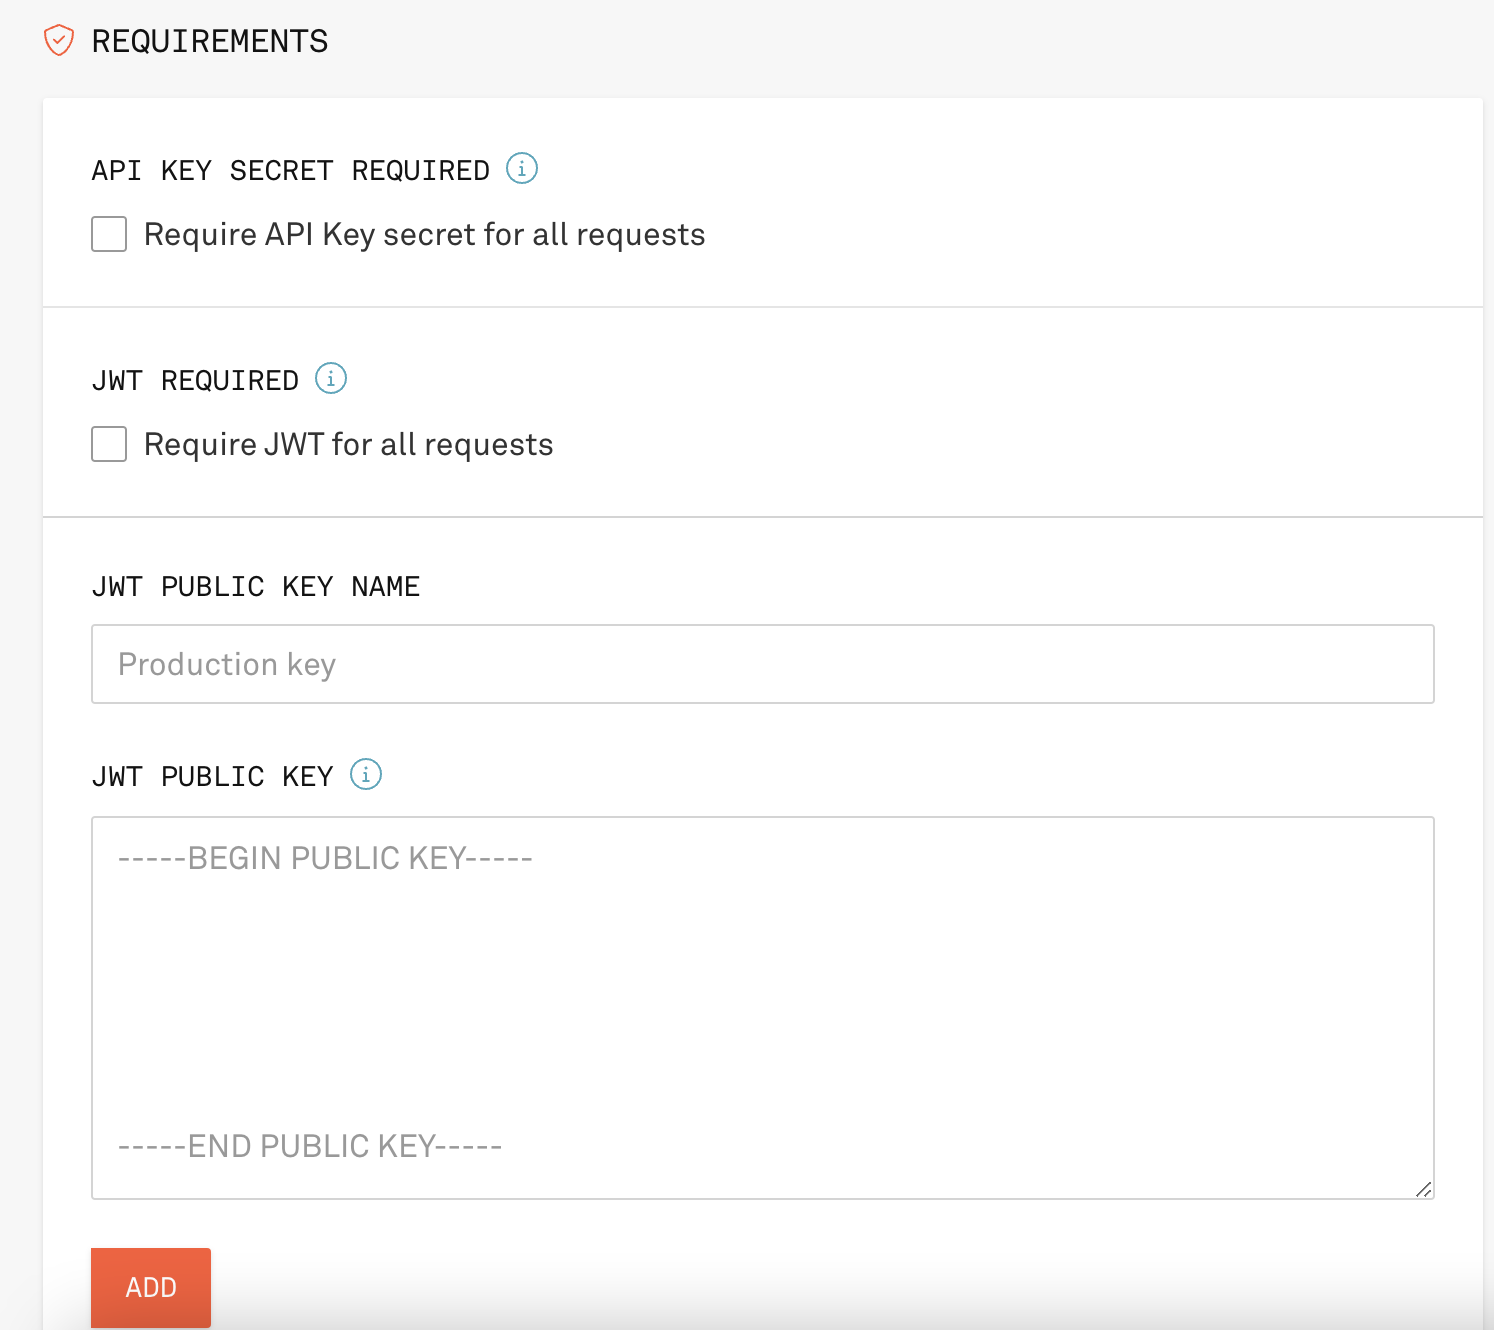Click the REQUIREMENTS section heading
1494x1330 pixels.
(210, 41)
